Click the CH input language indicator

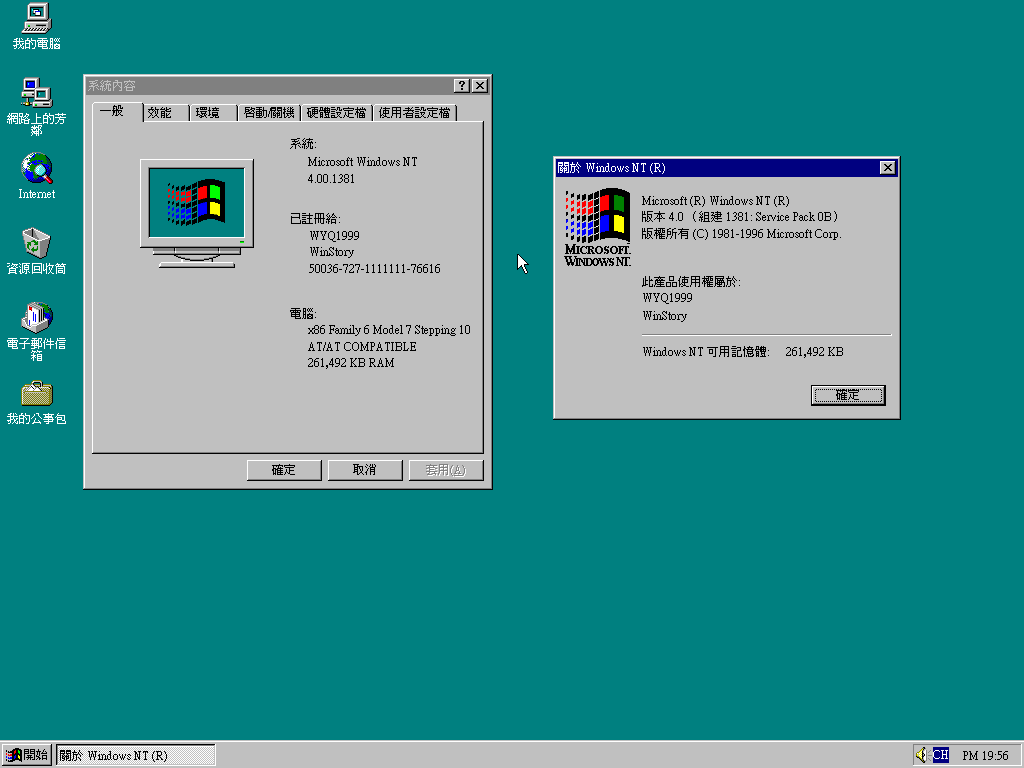click(940, 755)
